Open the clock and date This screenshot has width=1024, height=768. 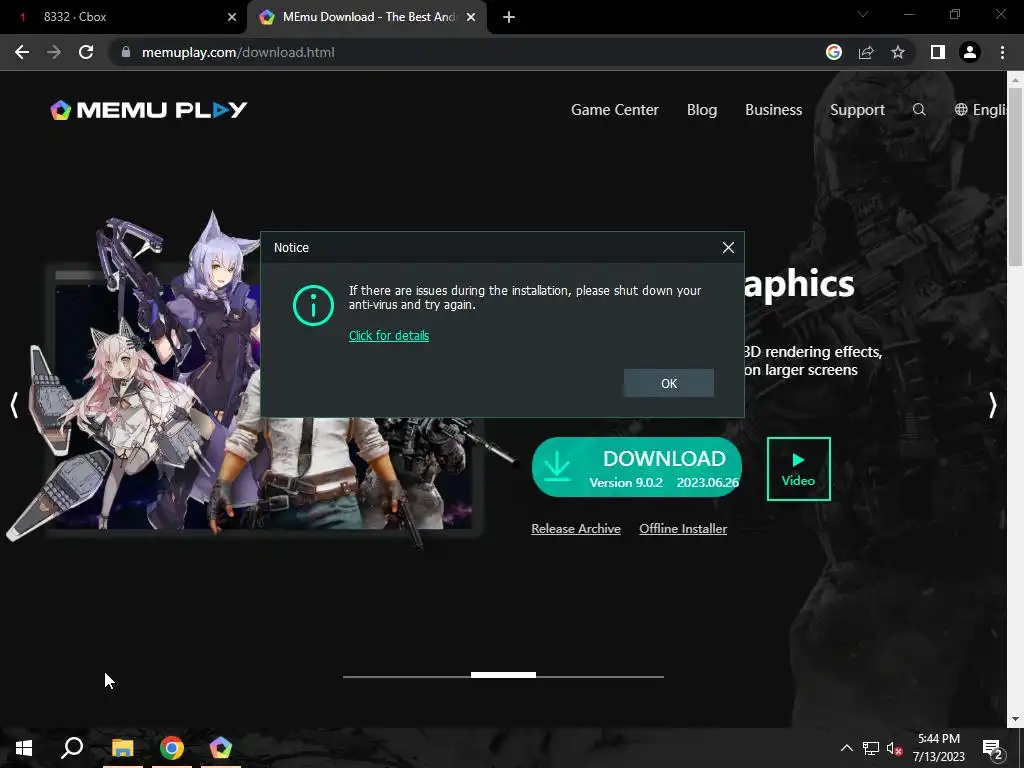click(939, 748)
